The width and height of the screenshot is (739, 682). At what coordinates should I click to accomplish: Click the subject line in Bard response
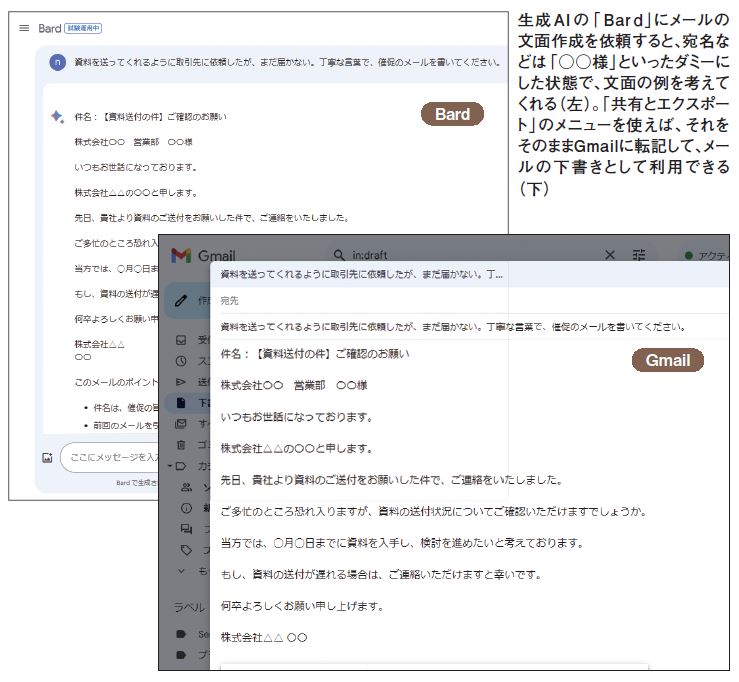tap(150, 116)
